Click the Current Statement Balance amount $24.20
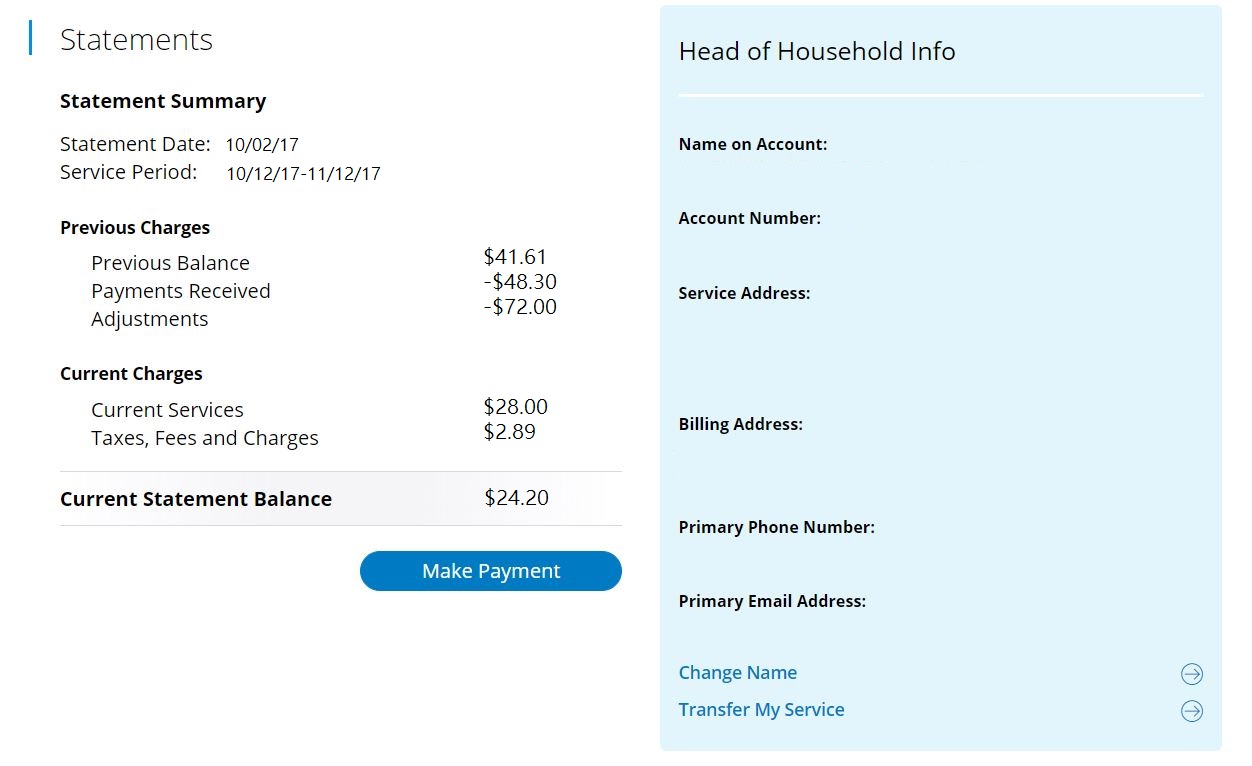Screen dimensions: 1252x766 [516, 498]
